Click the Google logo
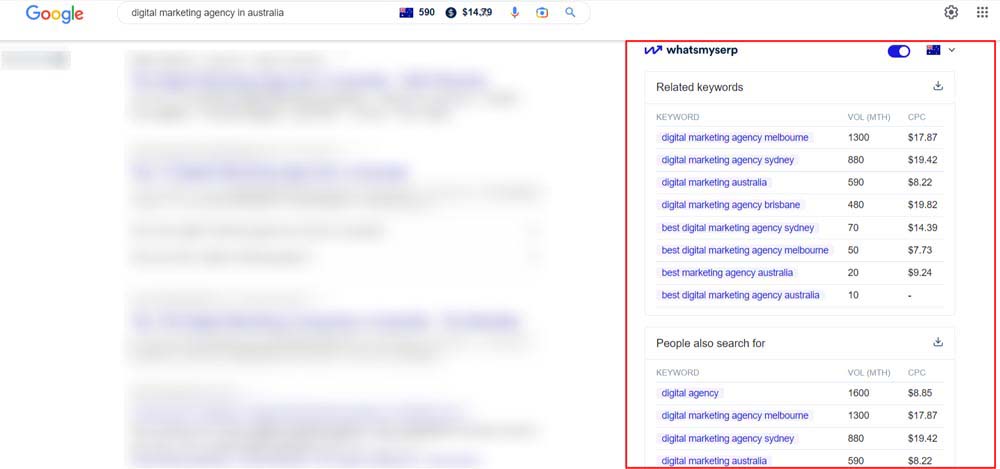 coord(54,14)
